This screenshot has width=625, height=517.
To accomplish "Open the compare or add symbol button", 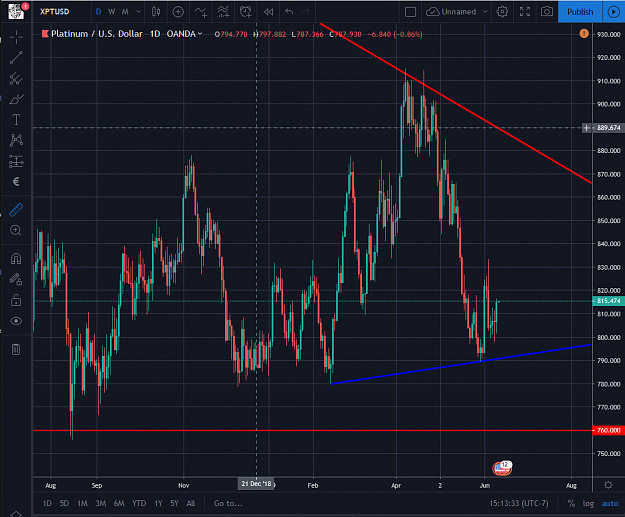I will pyautogui.click(x=178, y=12).
